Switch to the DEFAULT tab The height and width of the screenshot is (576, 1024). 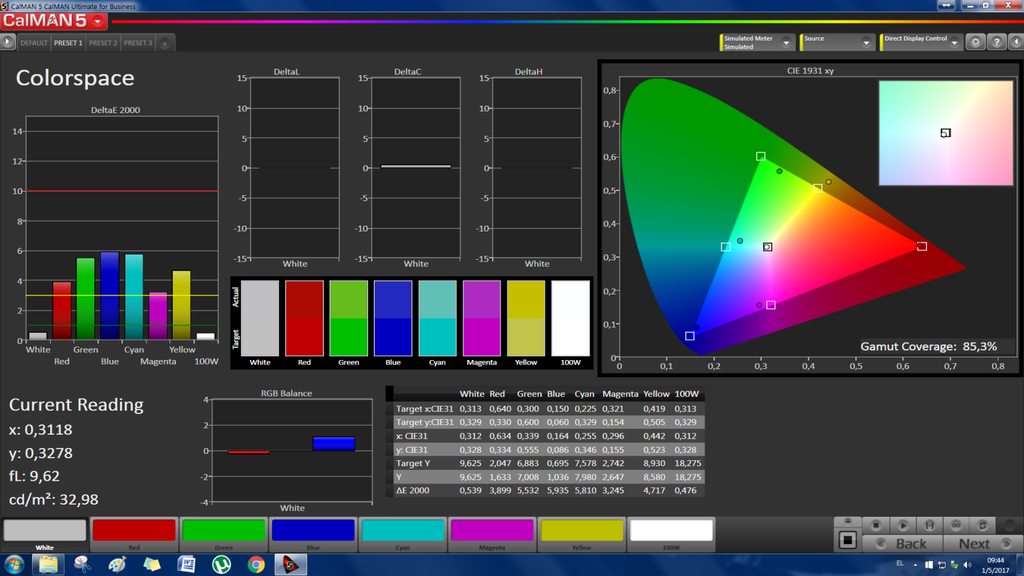tap(34, 43)
